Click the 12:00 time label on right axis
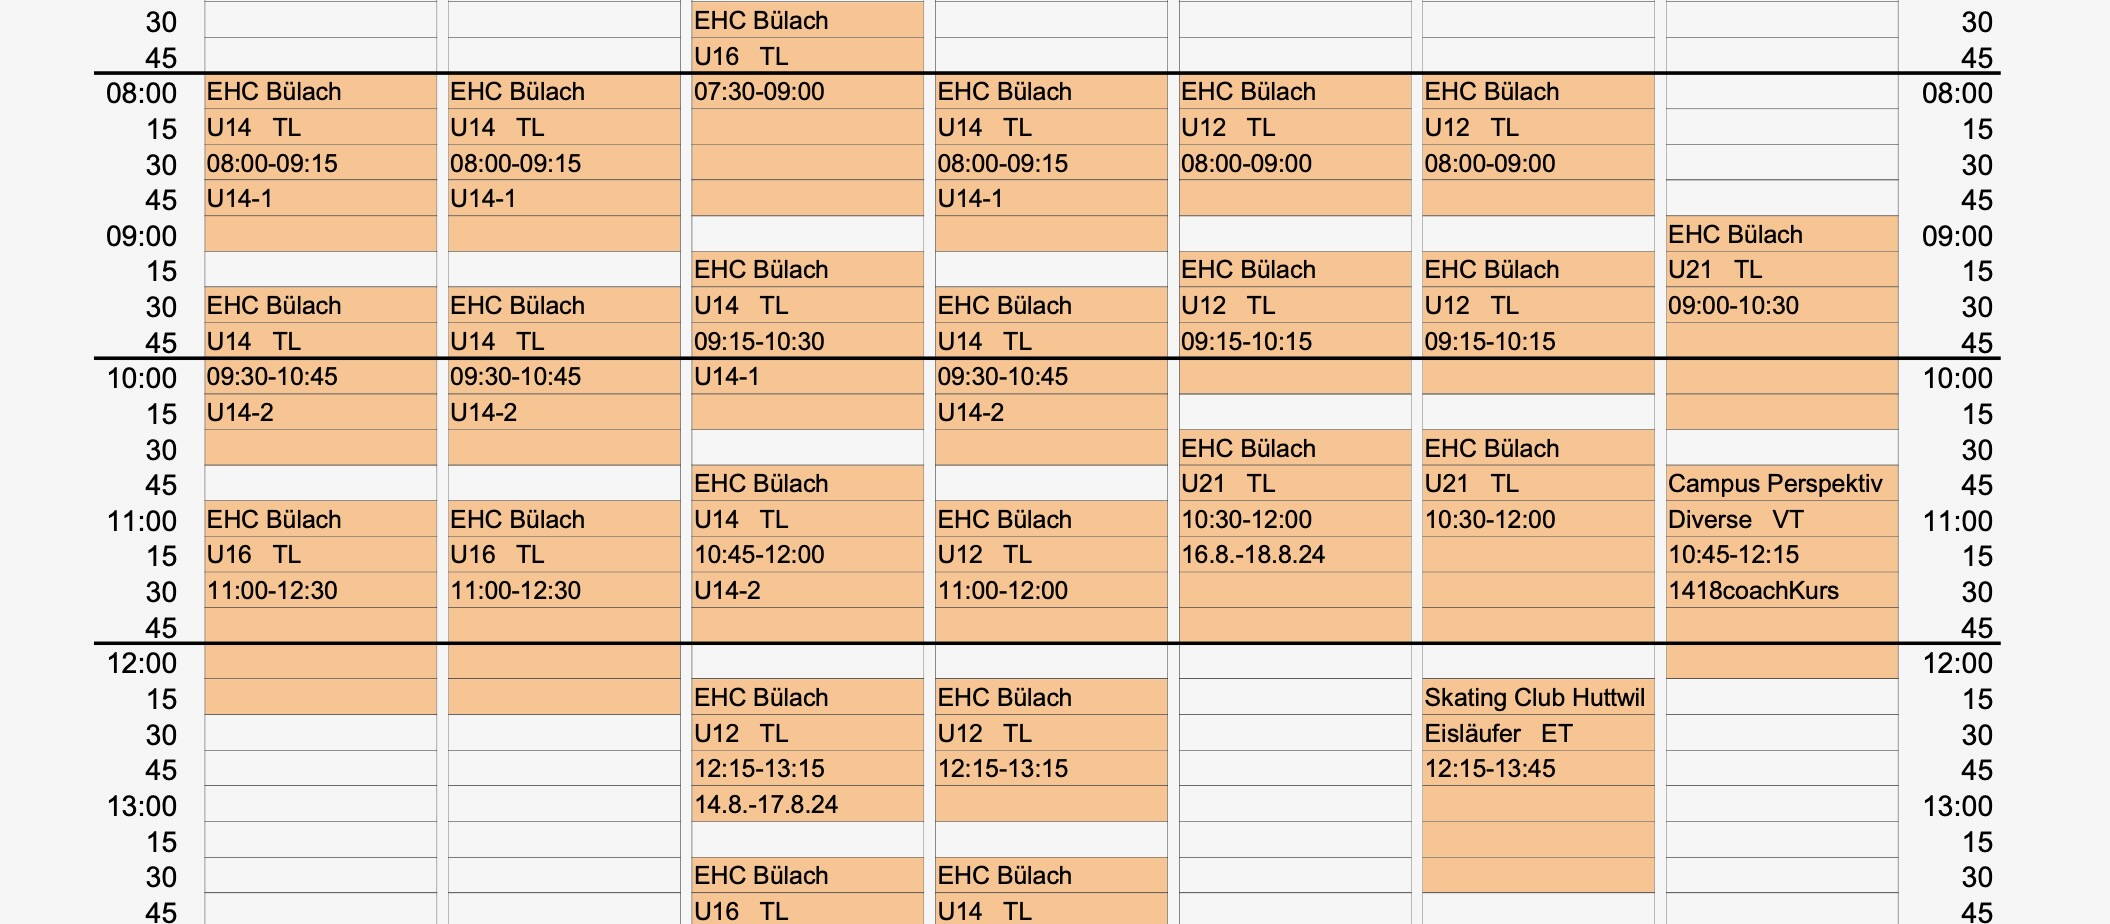 [x=1957, y=664]
